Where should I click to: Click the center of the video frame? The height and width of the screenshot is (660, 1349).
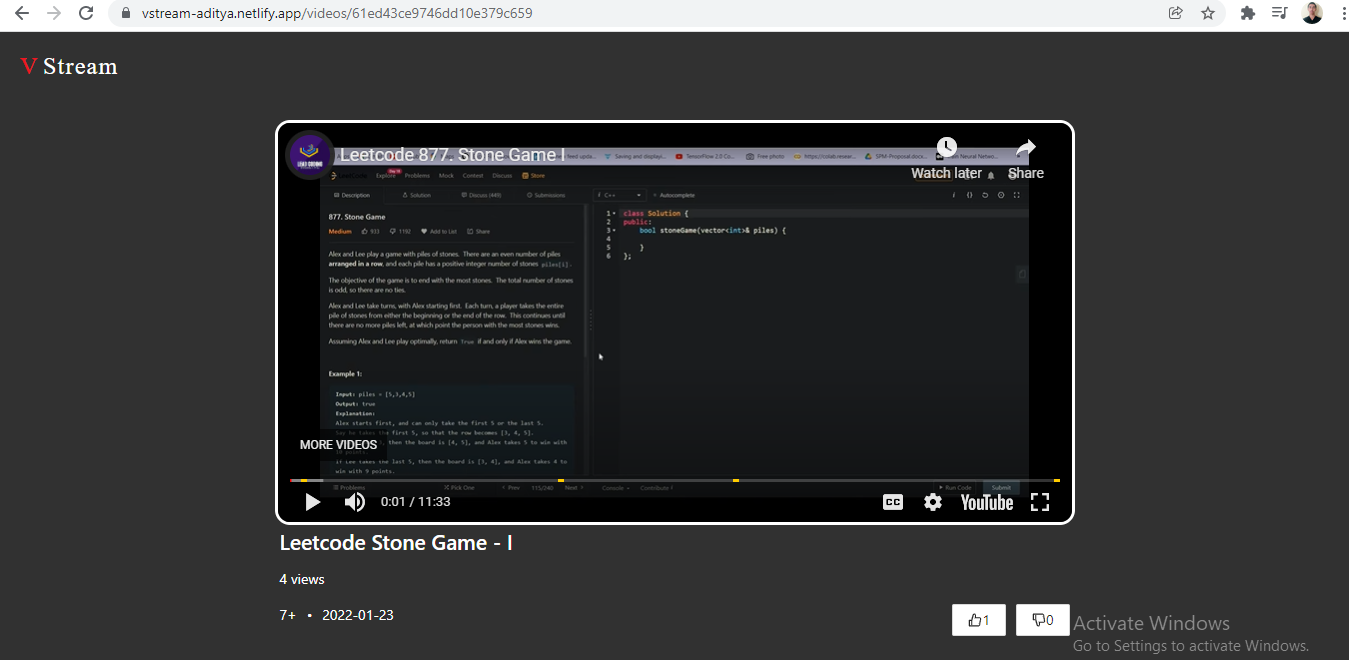click(x=675, y=322)
